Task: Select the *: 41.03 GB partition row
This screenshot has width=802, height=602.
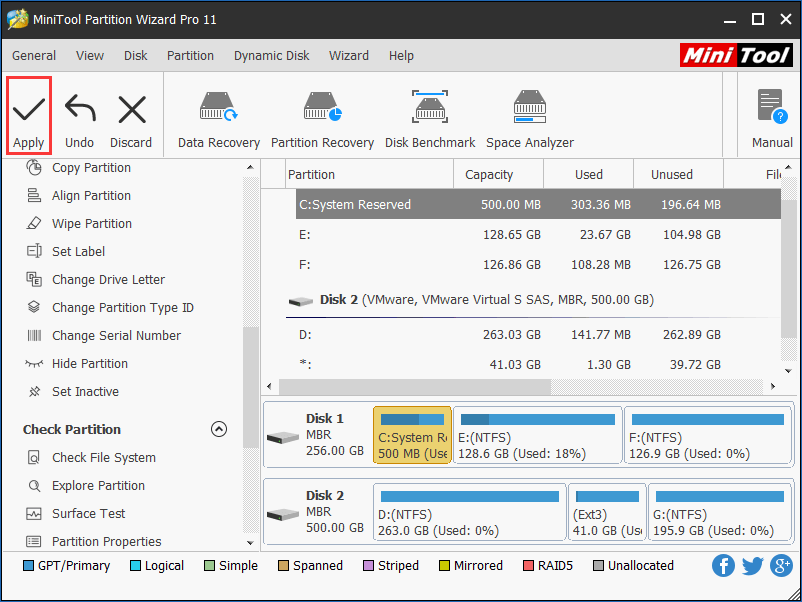Action: (538, 365)
